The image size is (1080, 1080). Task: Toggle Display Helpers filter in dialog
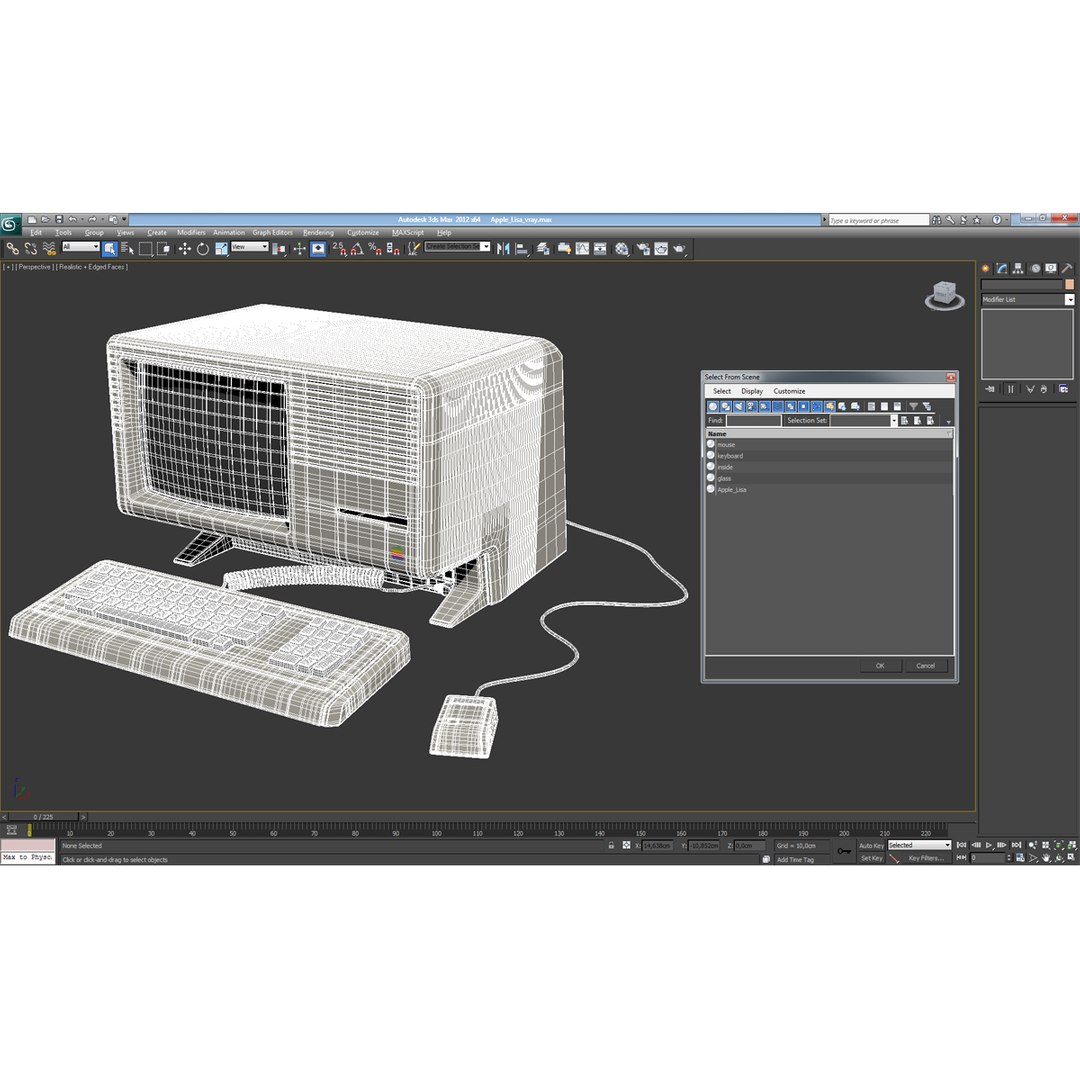coord(764,406)
